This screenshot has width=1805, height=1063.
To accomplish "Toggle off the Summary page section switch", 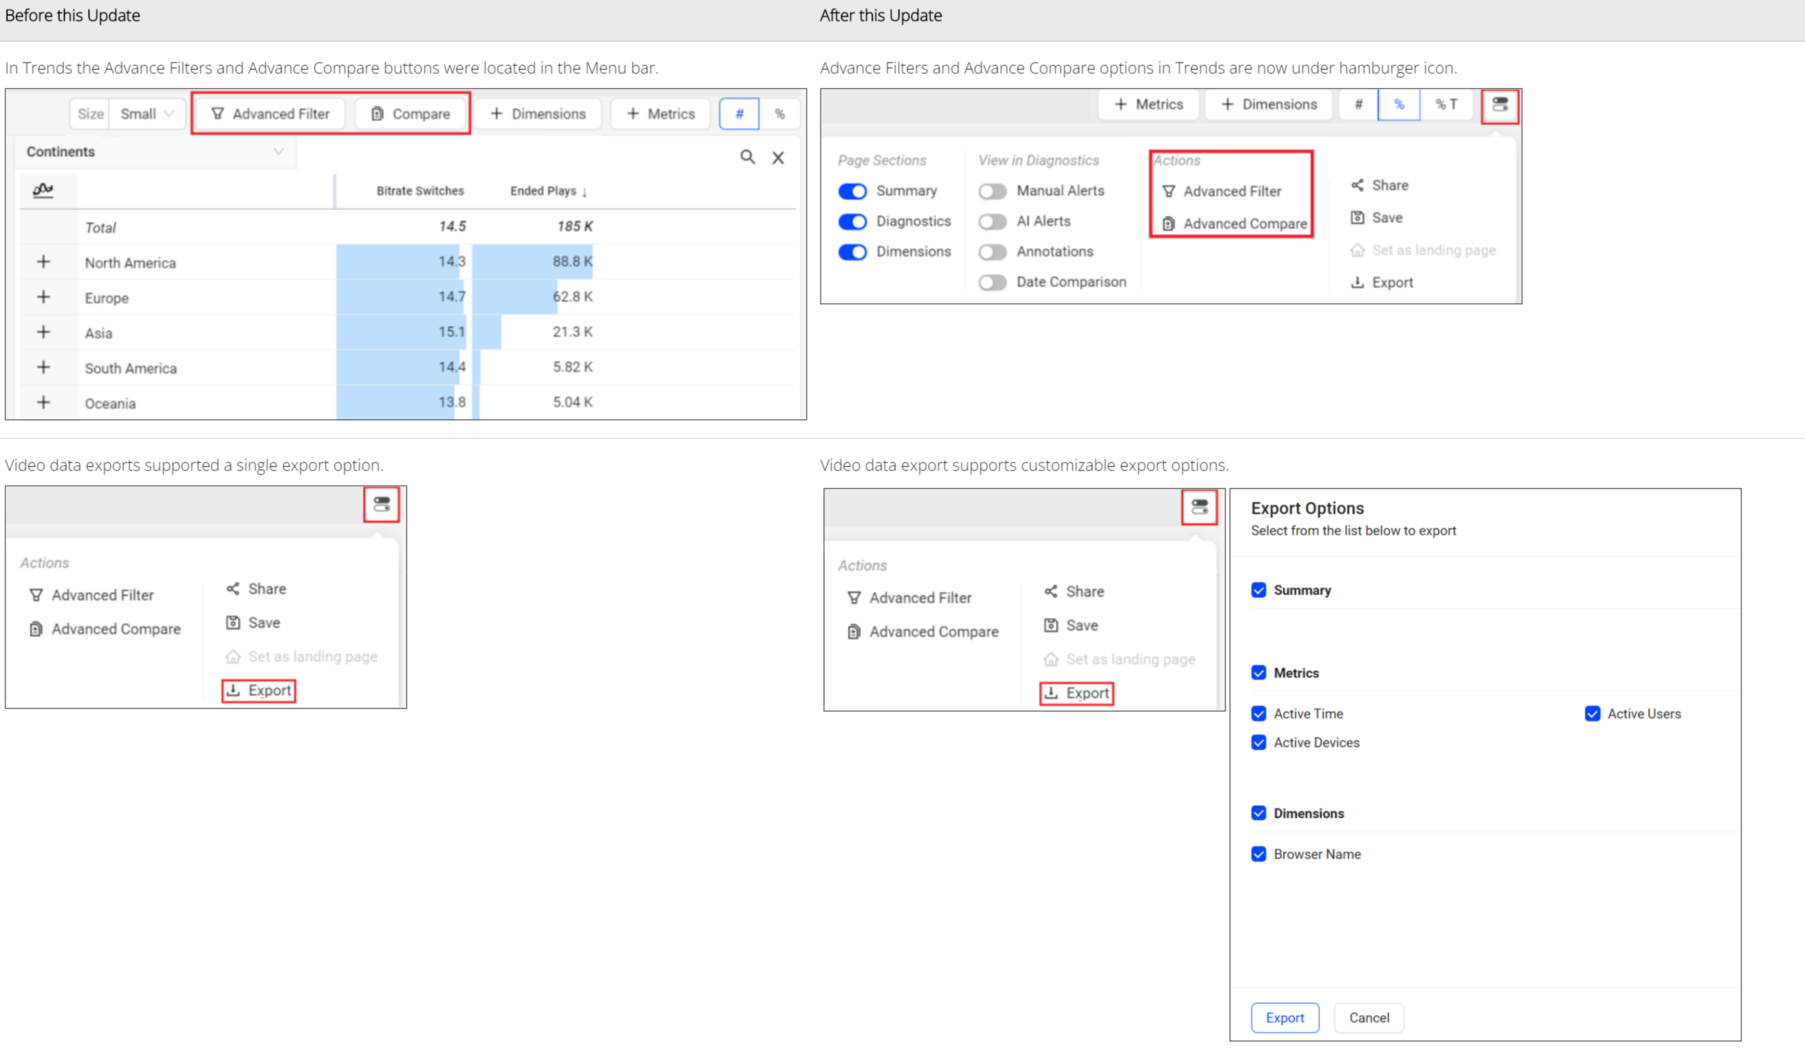I will [852, 191].
